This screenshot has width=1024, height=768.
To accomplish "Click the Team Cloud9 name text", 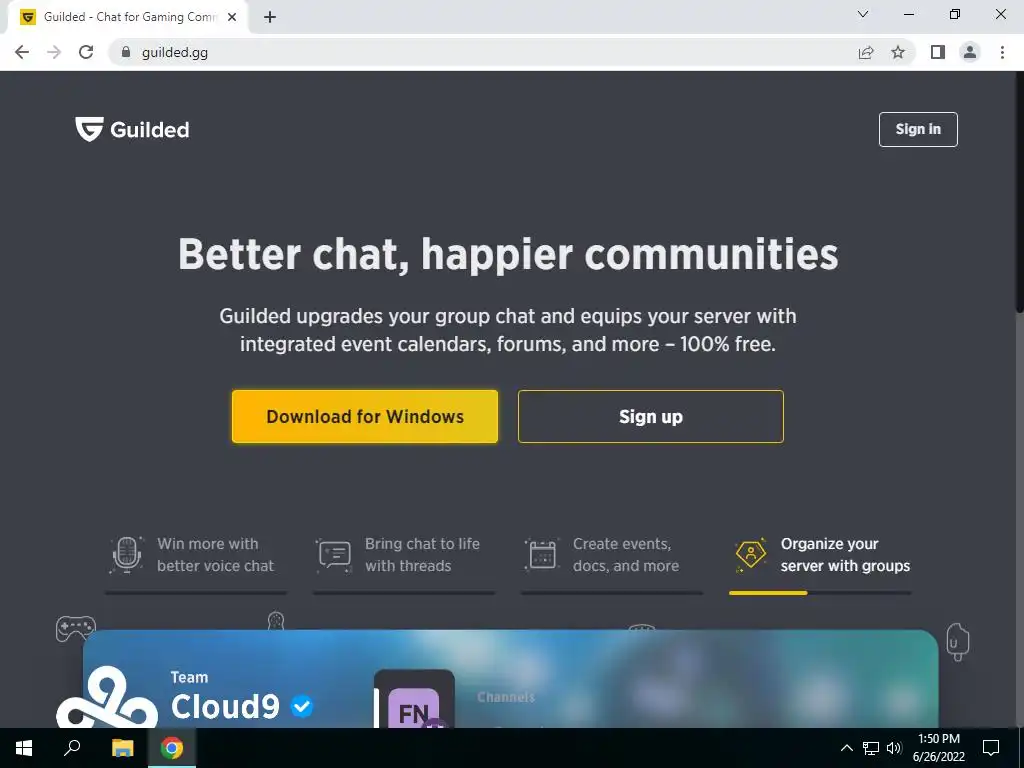I will [x=225, y=697].
